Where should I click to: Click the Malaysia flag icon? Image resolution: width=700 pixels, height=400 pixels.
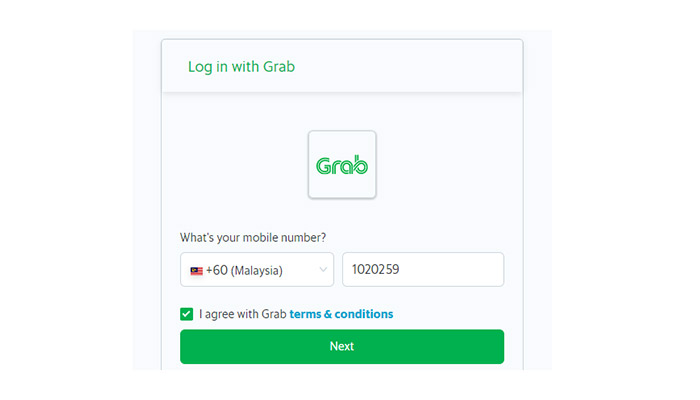(196, 271)
